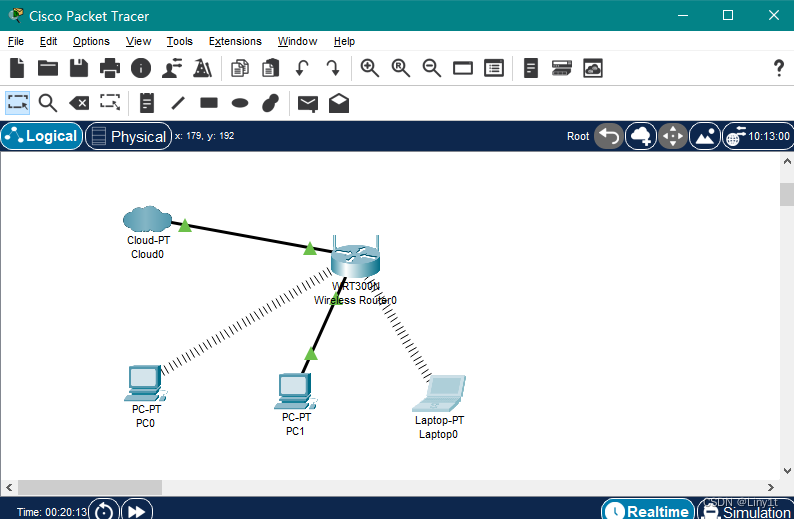Switch to Realtime mode
Viewport: 794px width, 519px height.
coord(648,510)
